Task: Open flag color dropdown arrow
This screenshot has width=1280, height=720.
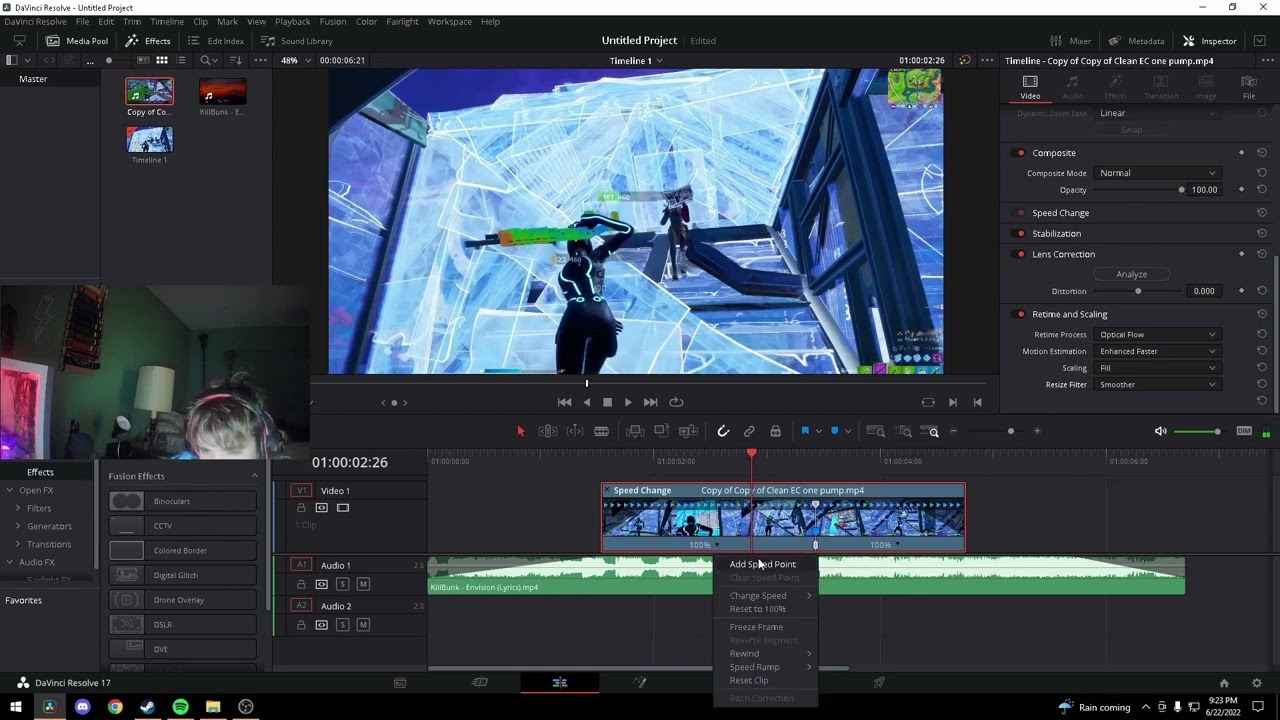Action: coord(818,431)
